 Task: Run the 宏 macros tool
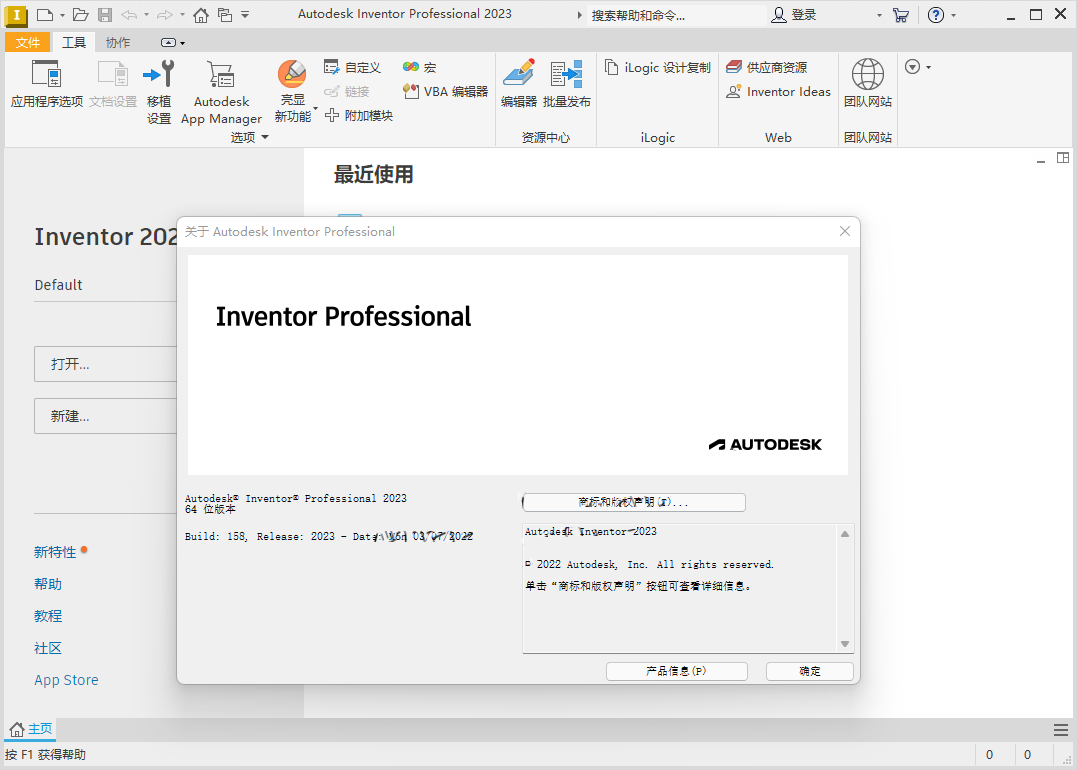(419, 66)
